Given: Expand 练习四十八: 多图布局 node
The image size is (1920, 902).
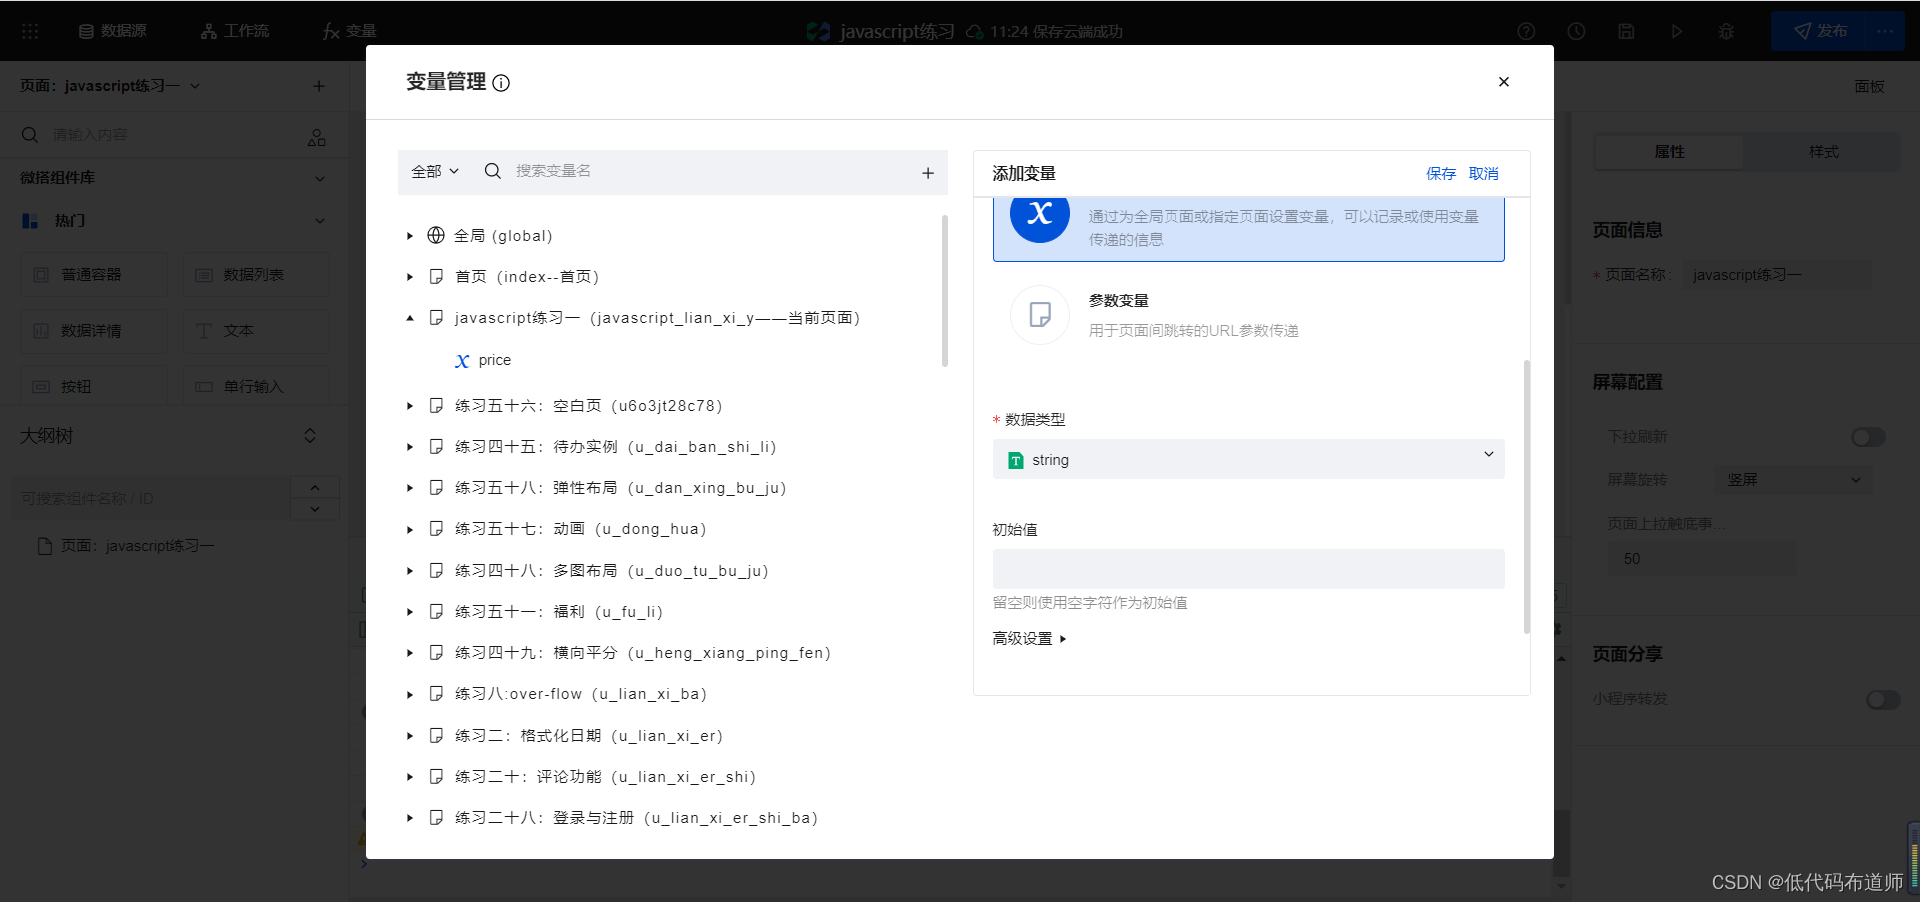Looking at the screenshot, I should [x=410, y=571].
